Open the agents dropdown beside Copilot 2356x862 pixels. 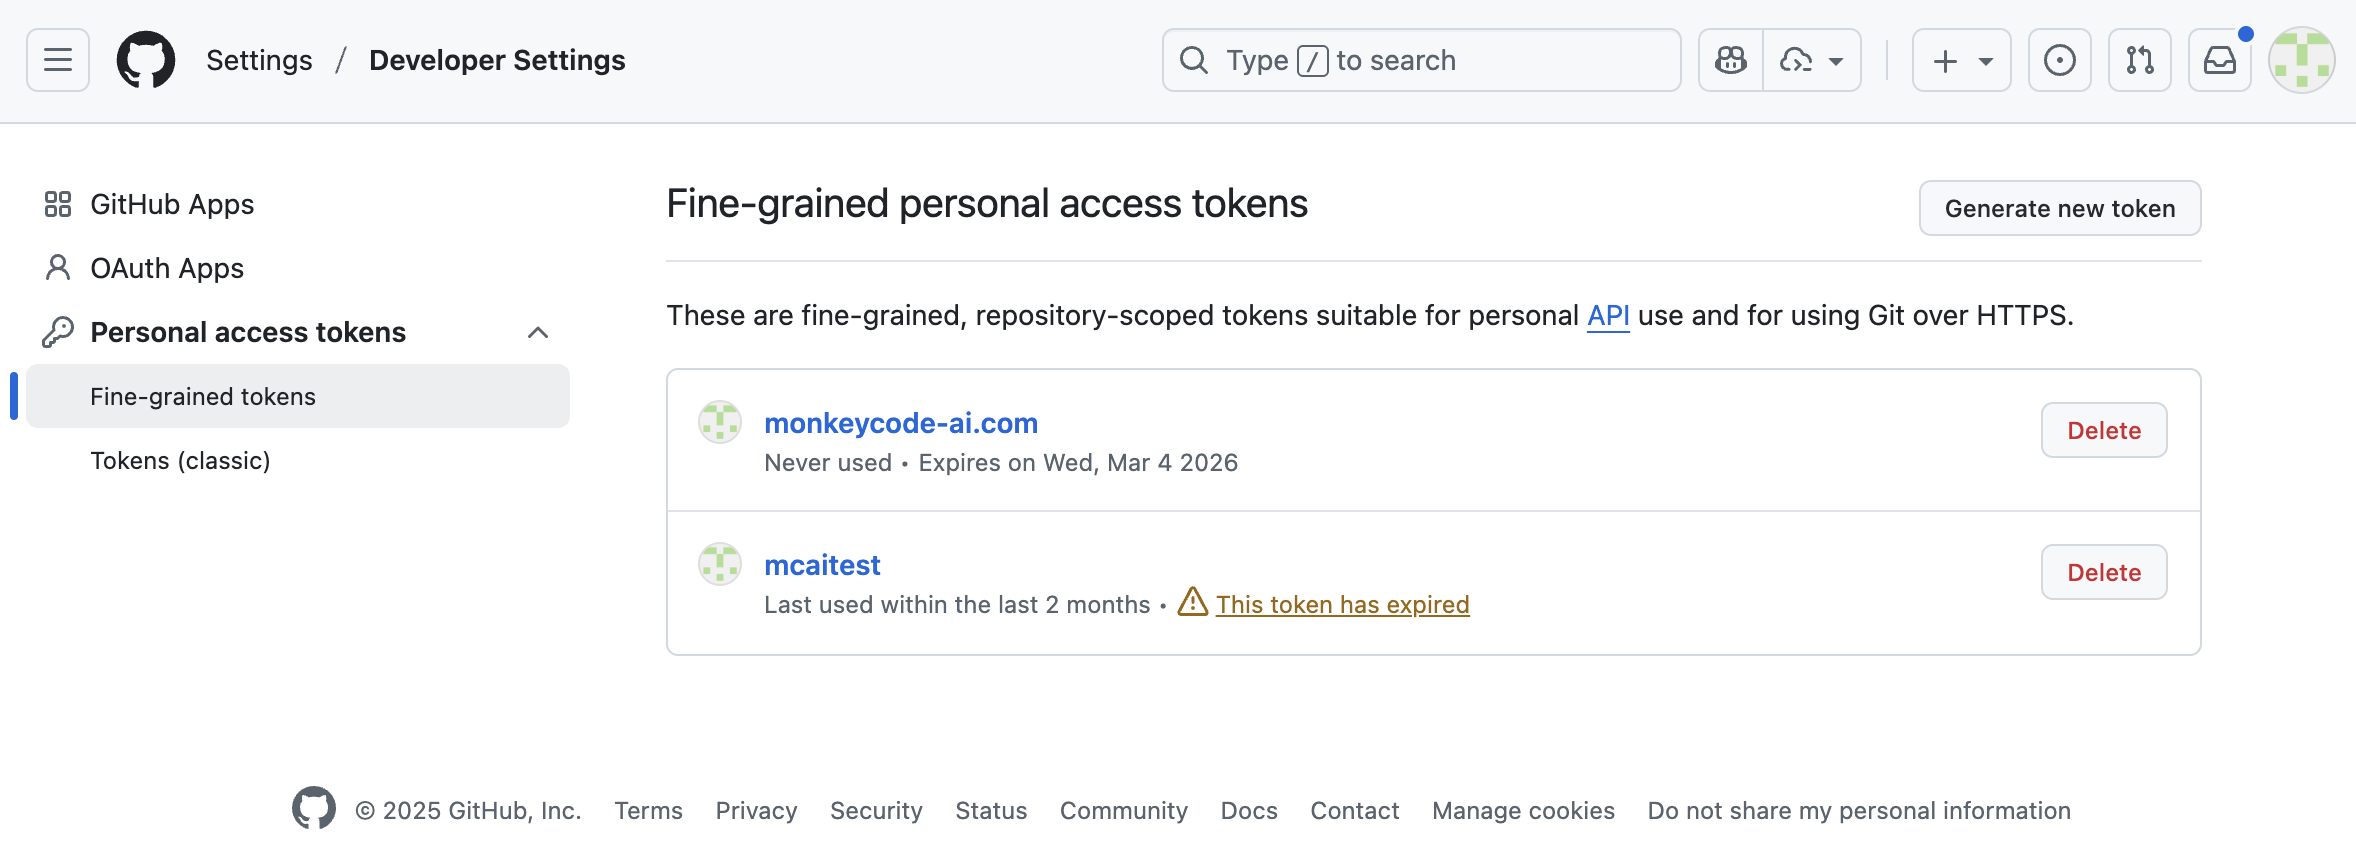click(1811, 60)
